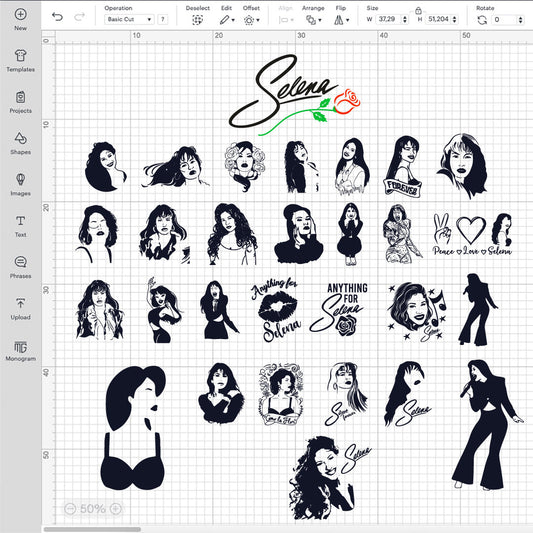Click the rotate angle field
Viewport: 533px width, 533px height.
click(x=505, y=20)
